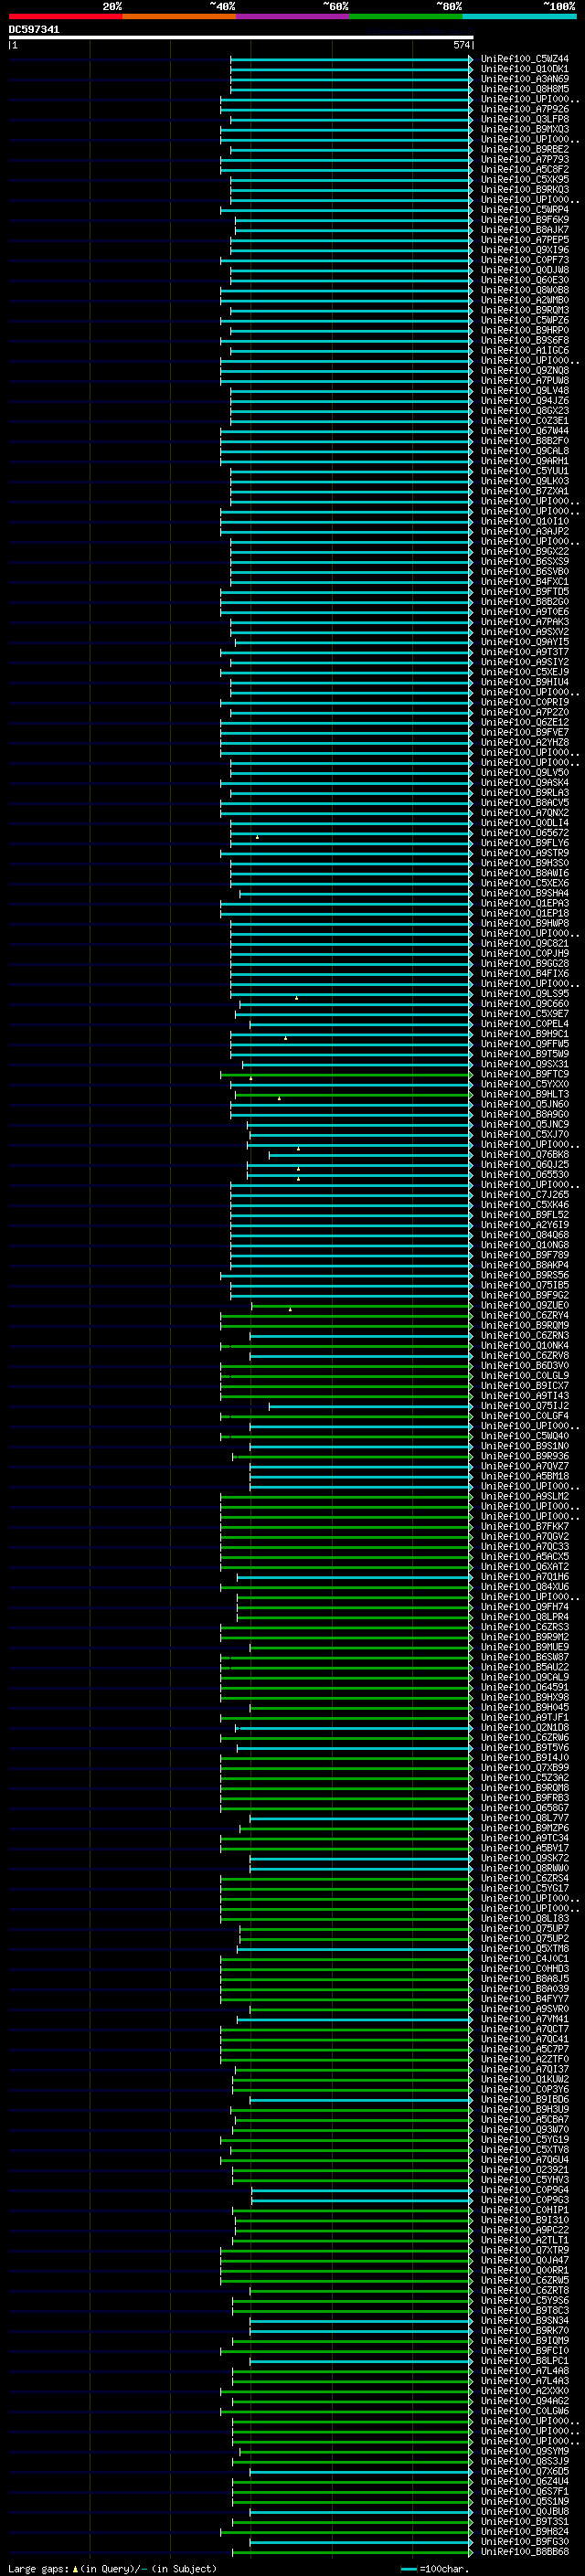Screen dimensions: 585x2576
Task: Click UniRef100_A9T3T7 label
Action: tap(524, 652)
